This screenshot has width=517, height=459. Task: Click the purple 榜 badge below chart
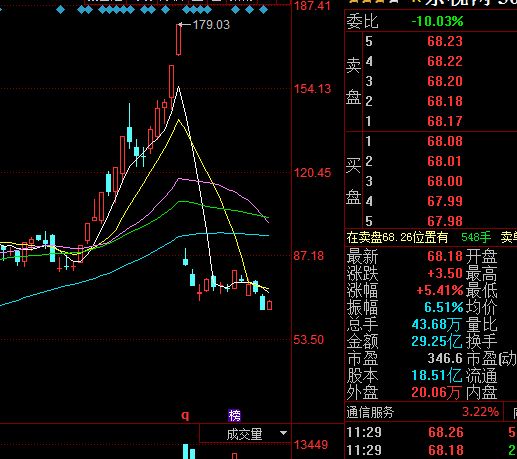click(x=234, y=415)
